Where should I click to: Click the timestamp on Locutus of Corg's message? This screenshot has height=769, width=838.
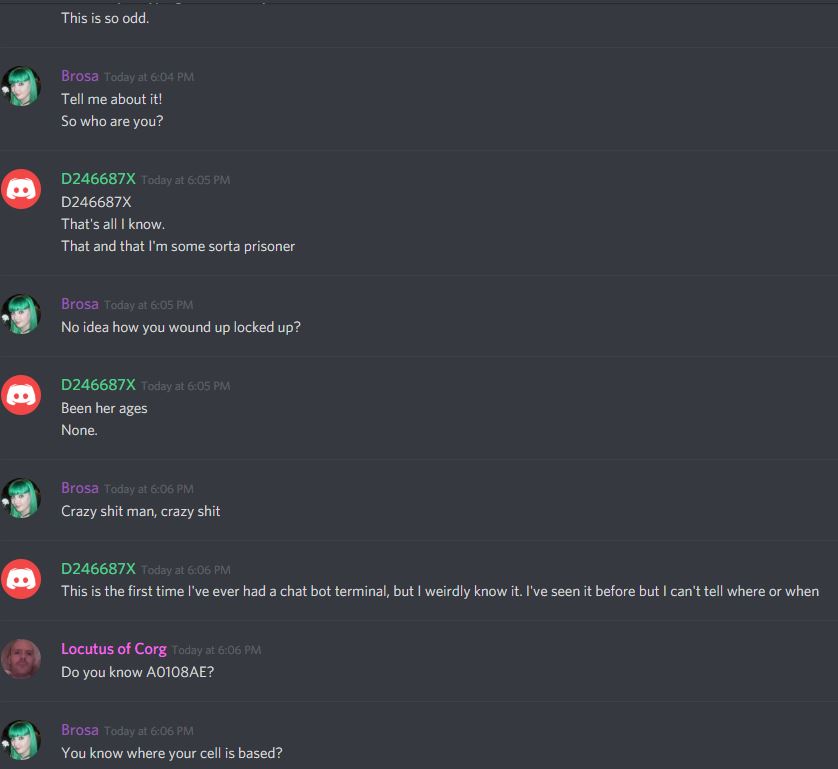pyautogui.click(x=216, y=650)
